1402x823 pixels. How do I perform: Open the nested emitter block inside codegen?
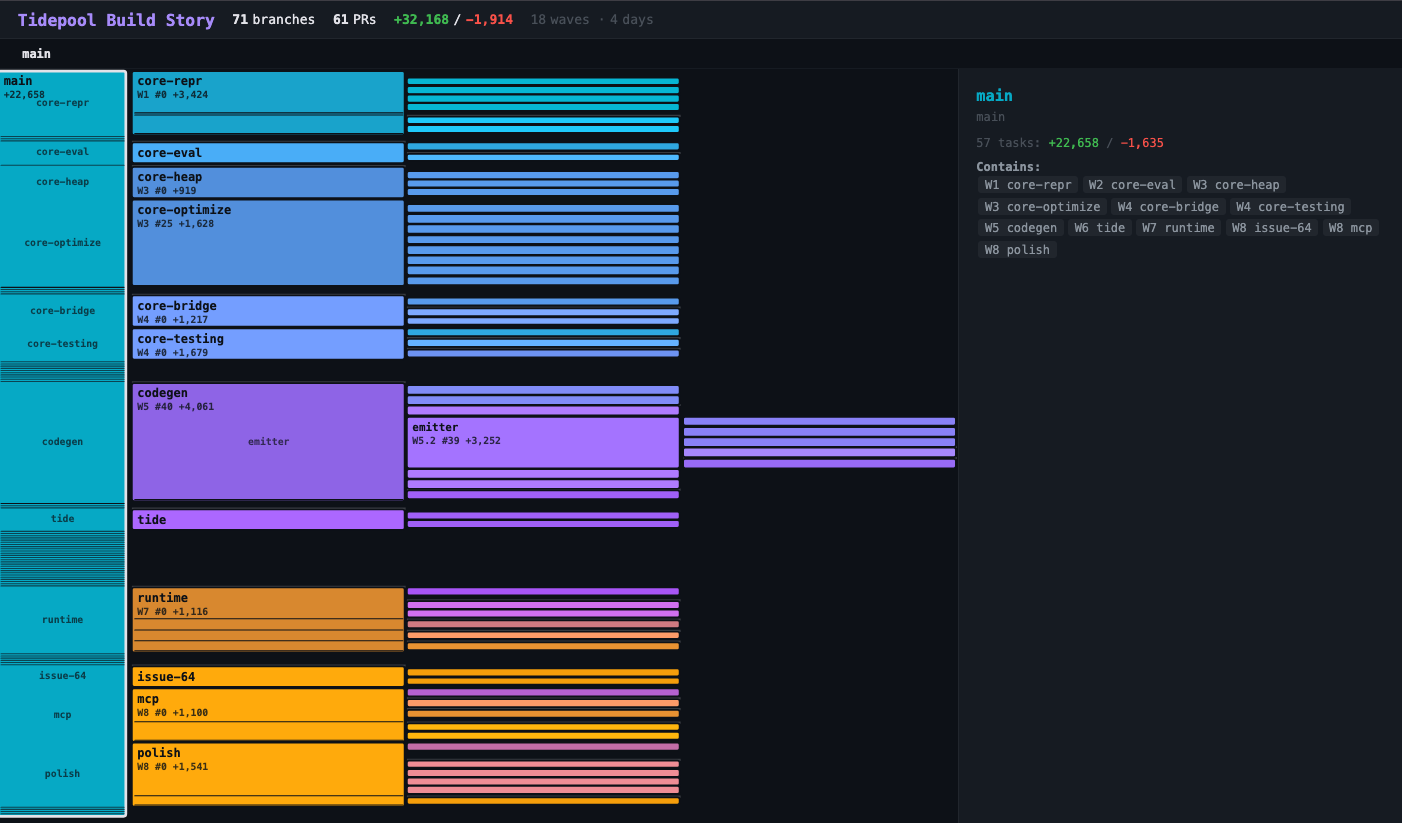point(543,440)
